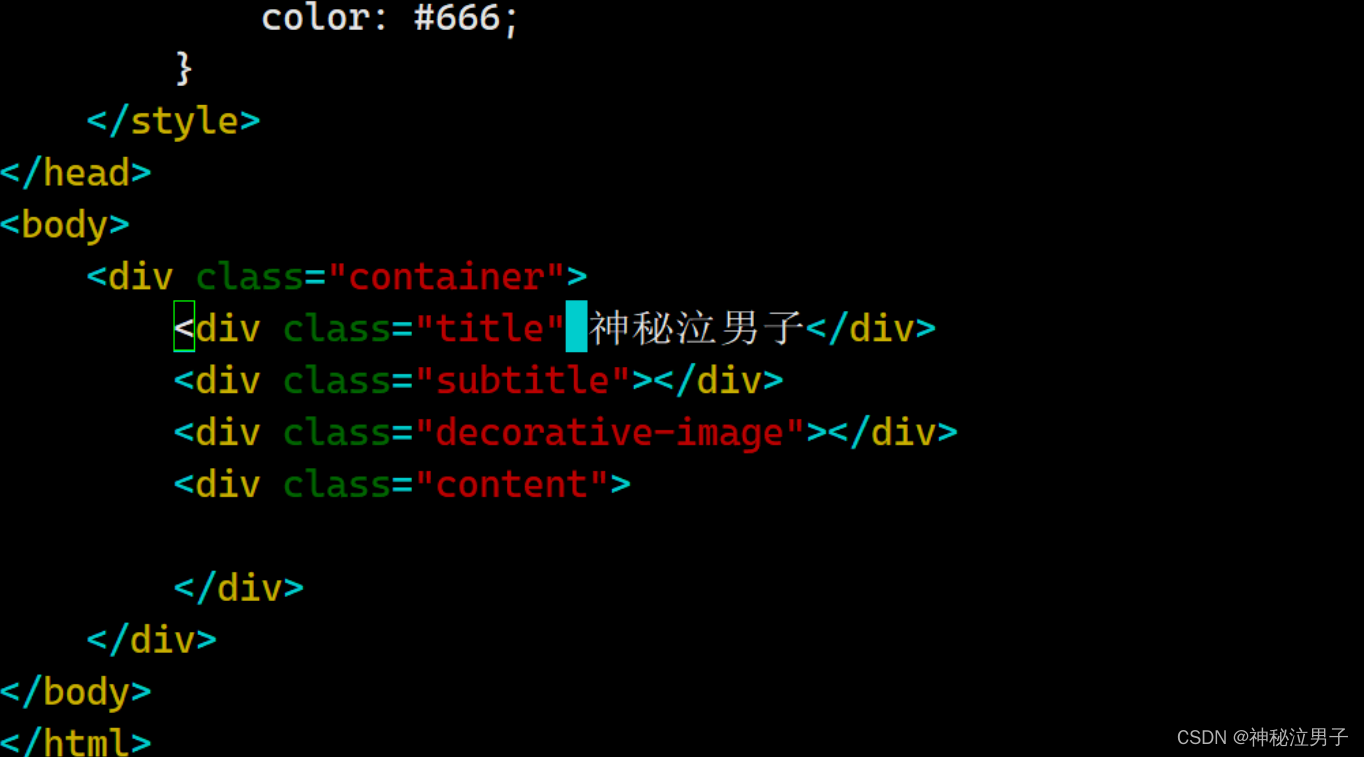
Task: Click the color: #666; CSS line
Action: coord(390,18)
